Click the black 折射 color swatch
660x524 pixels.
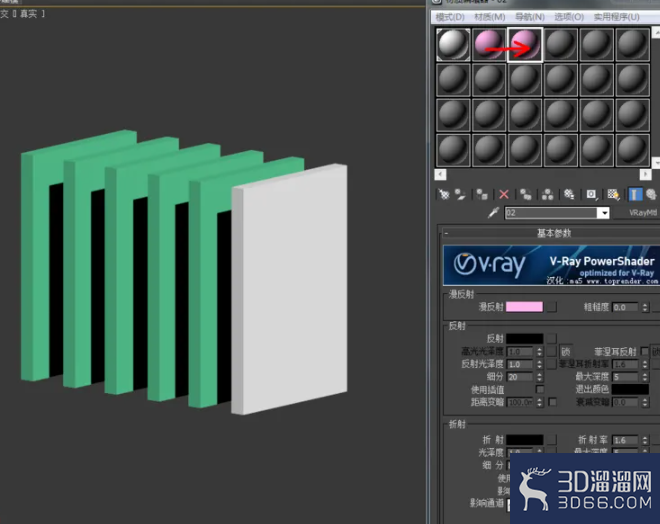pos(524,440)
